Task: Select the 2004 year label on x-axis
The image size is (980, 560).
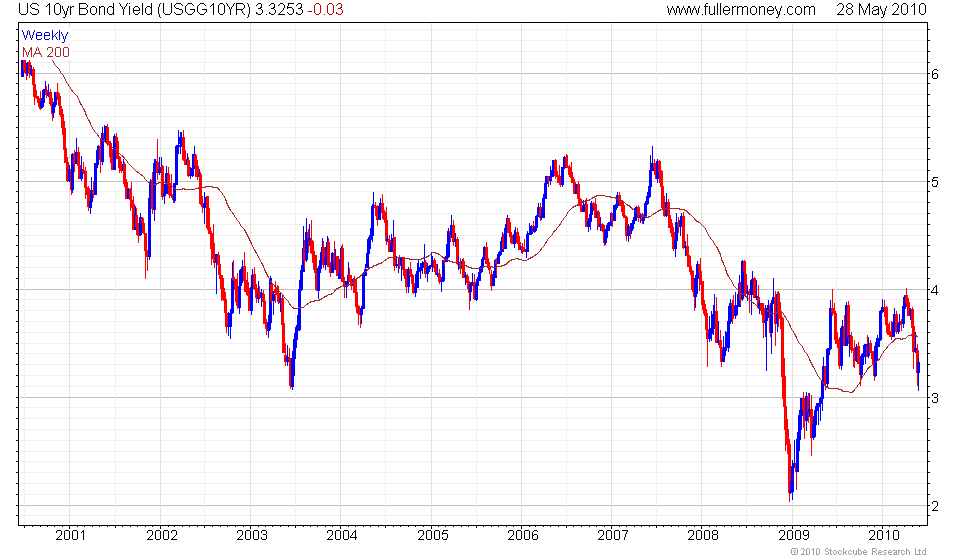Action: (342, 535)
